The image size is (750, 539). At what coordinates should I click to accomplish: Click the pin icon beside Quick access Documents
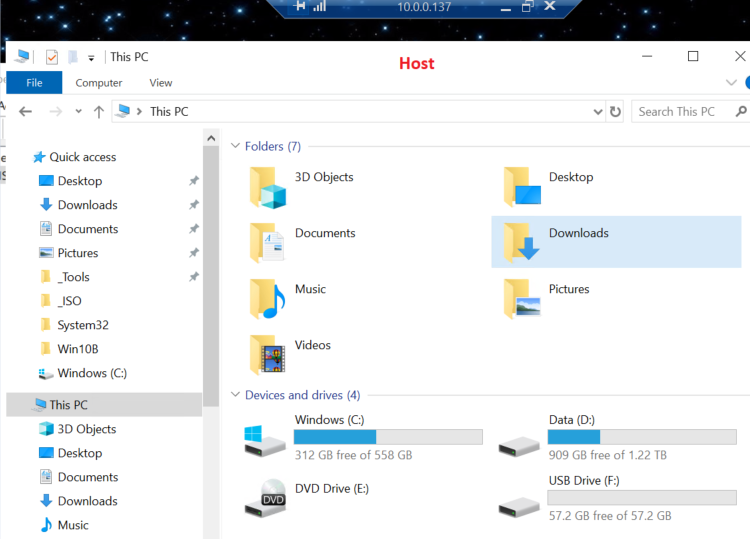click(x=194, y=229)
